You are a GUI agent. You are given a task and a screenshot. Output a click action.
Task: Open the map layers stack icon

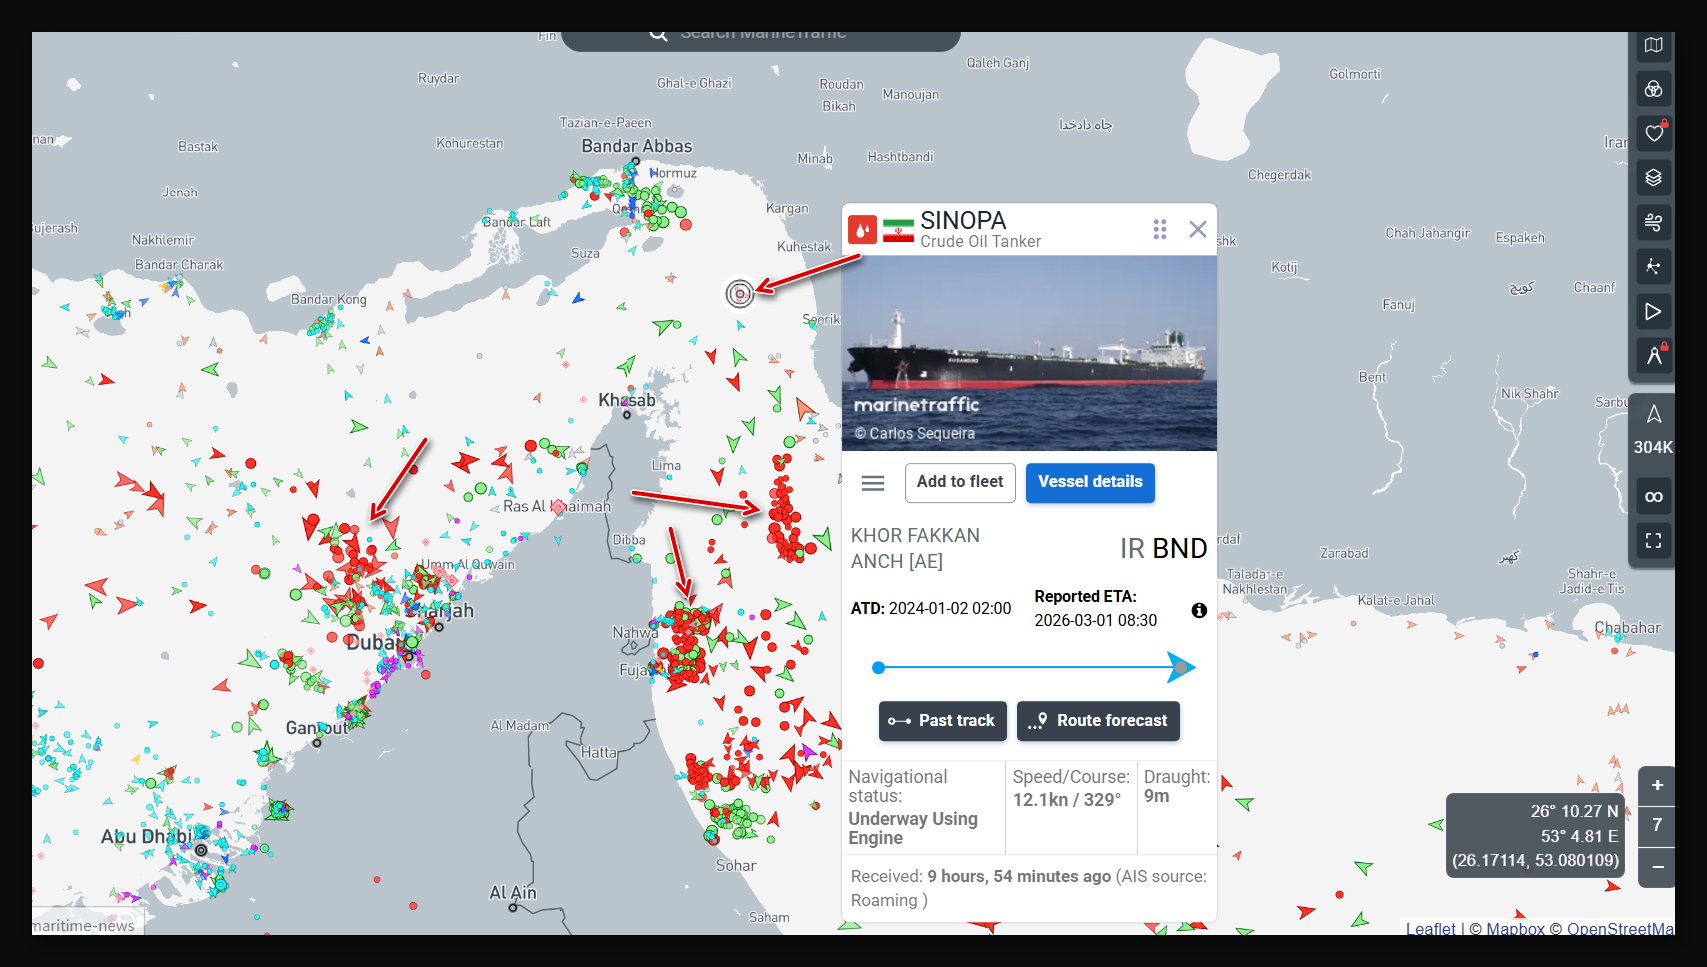1654,177
